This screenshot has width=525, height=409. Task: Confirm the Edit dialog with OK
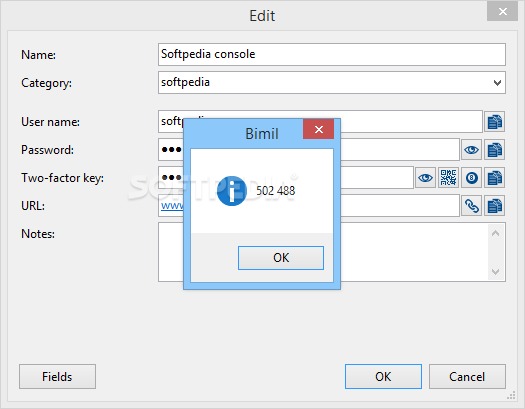[x=383, y=377]
